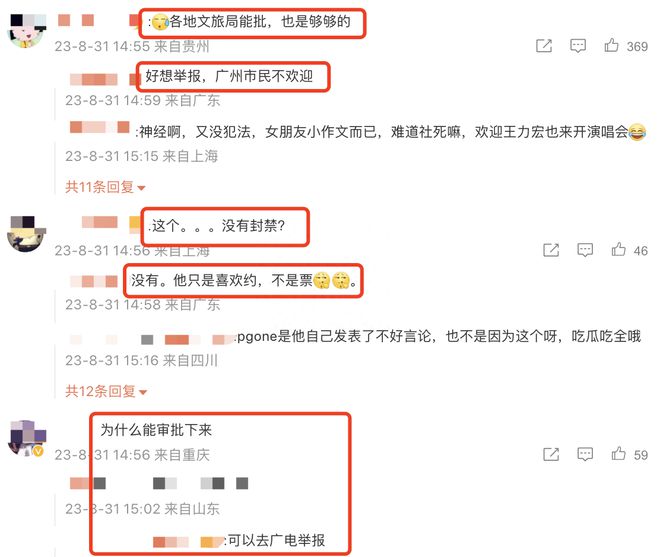
Task: Share the comment posted from 贵州
Action: coord(544,45)
